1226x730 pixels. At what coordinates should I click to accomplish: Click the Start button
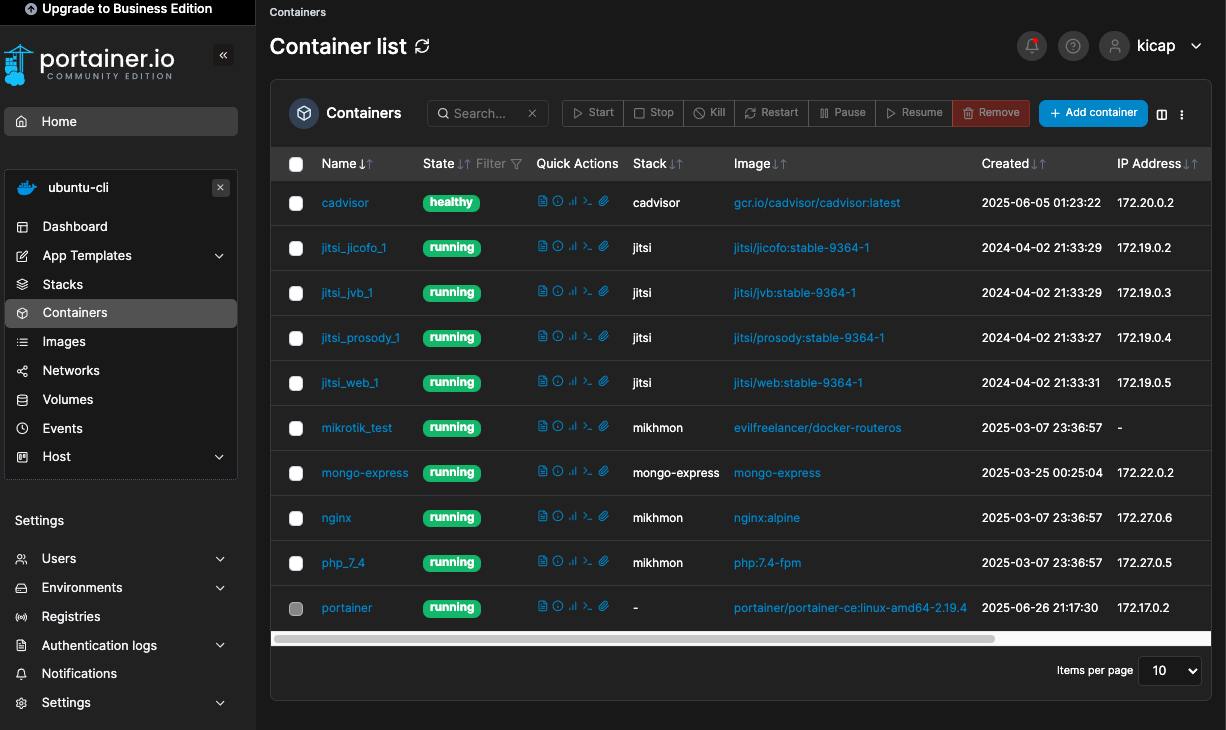coord(593,113)
